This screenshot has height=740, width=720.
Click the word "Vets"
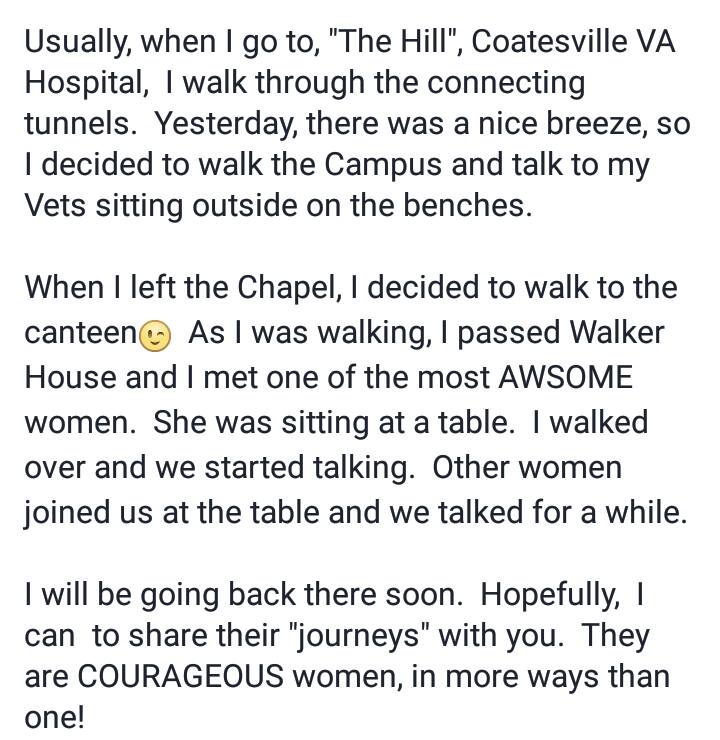(x=55, y=206)
